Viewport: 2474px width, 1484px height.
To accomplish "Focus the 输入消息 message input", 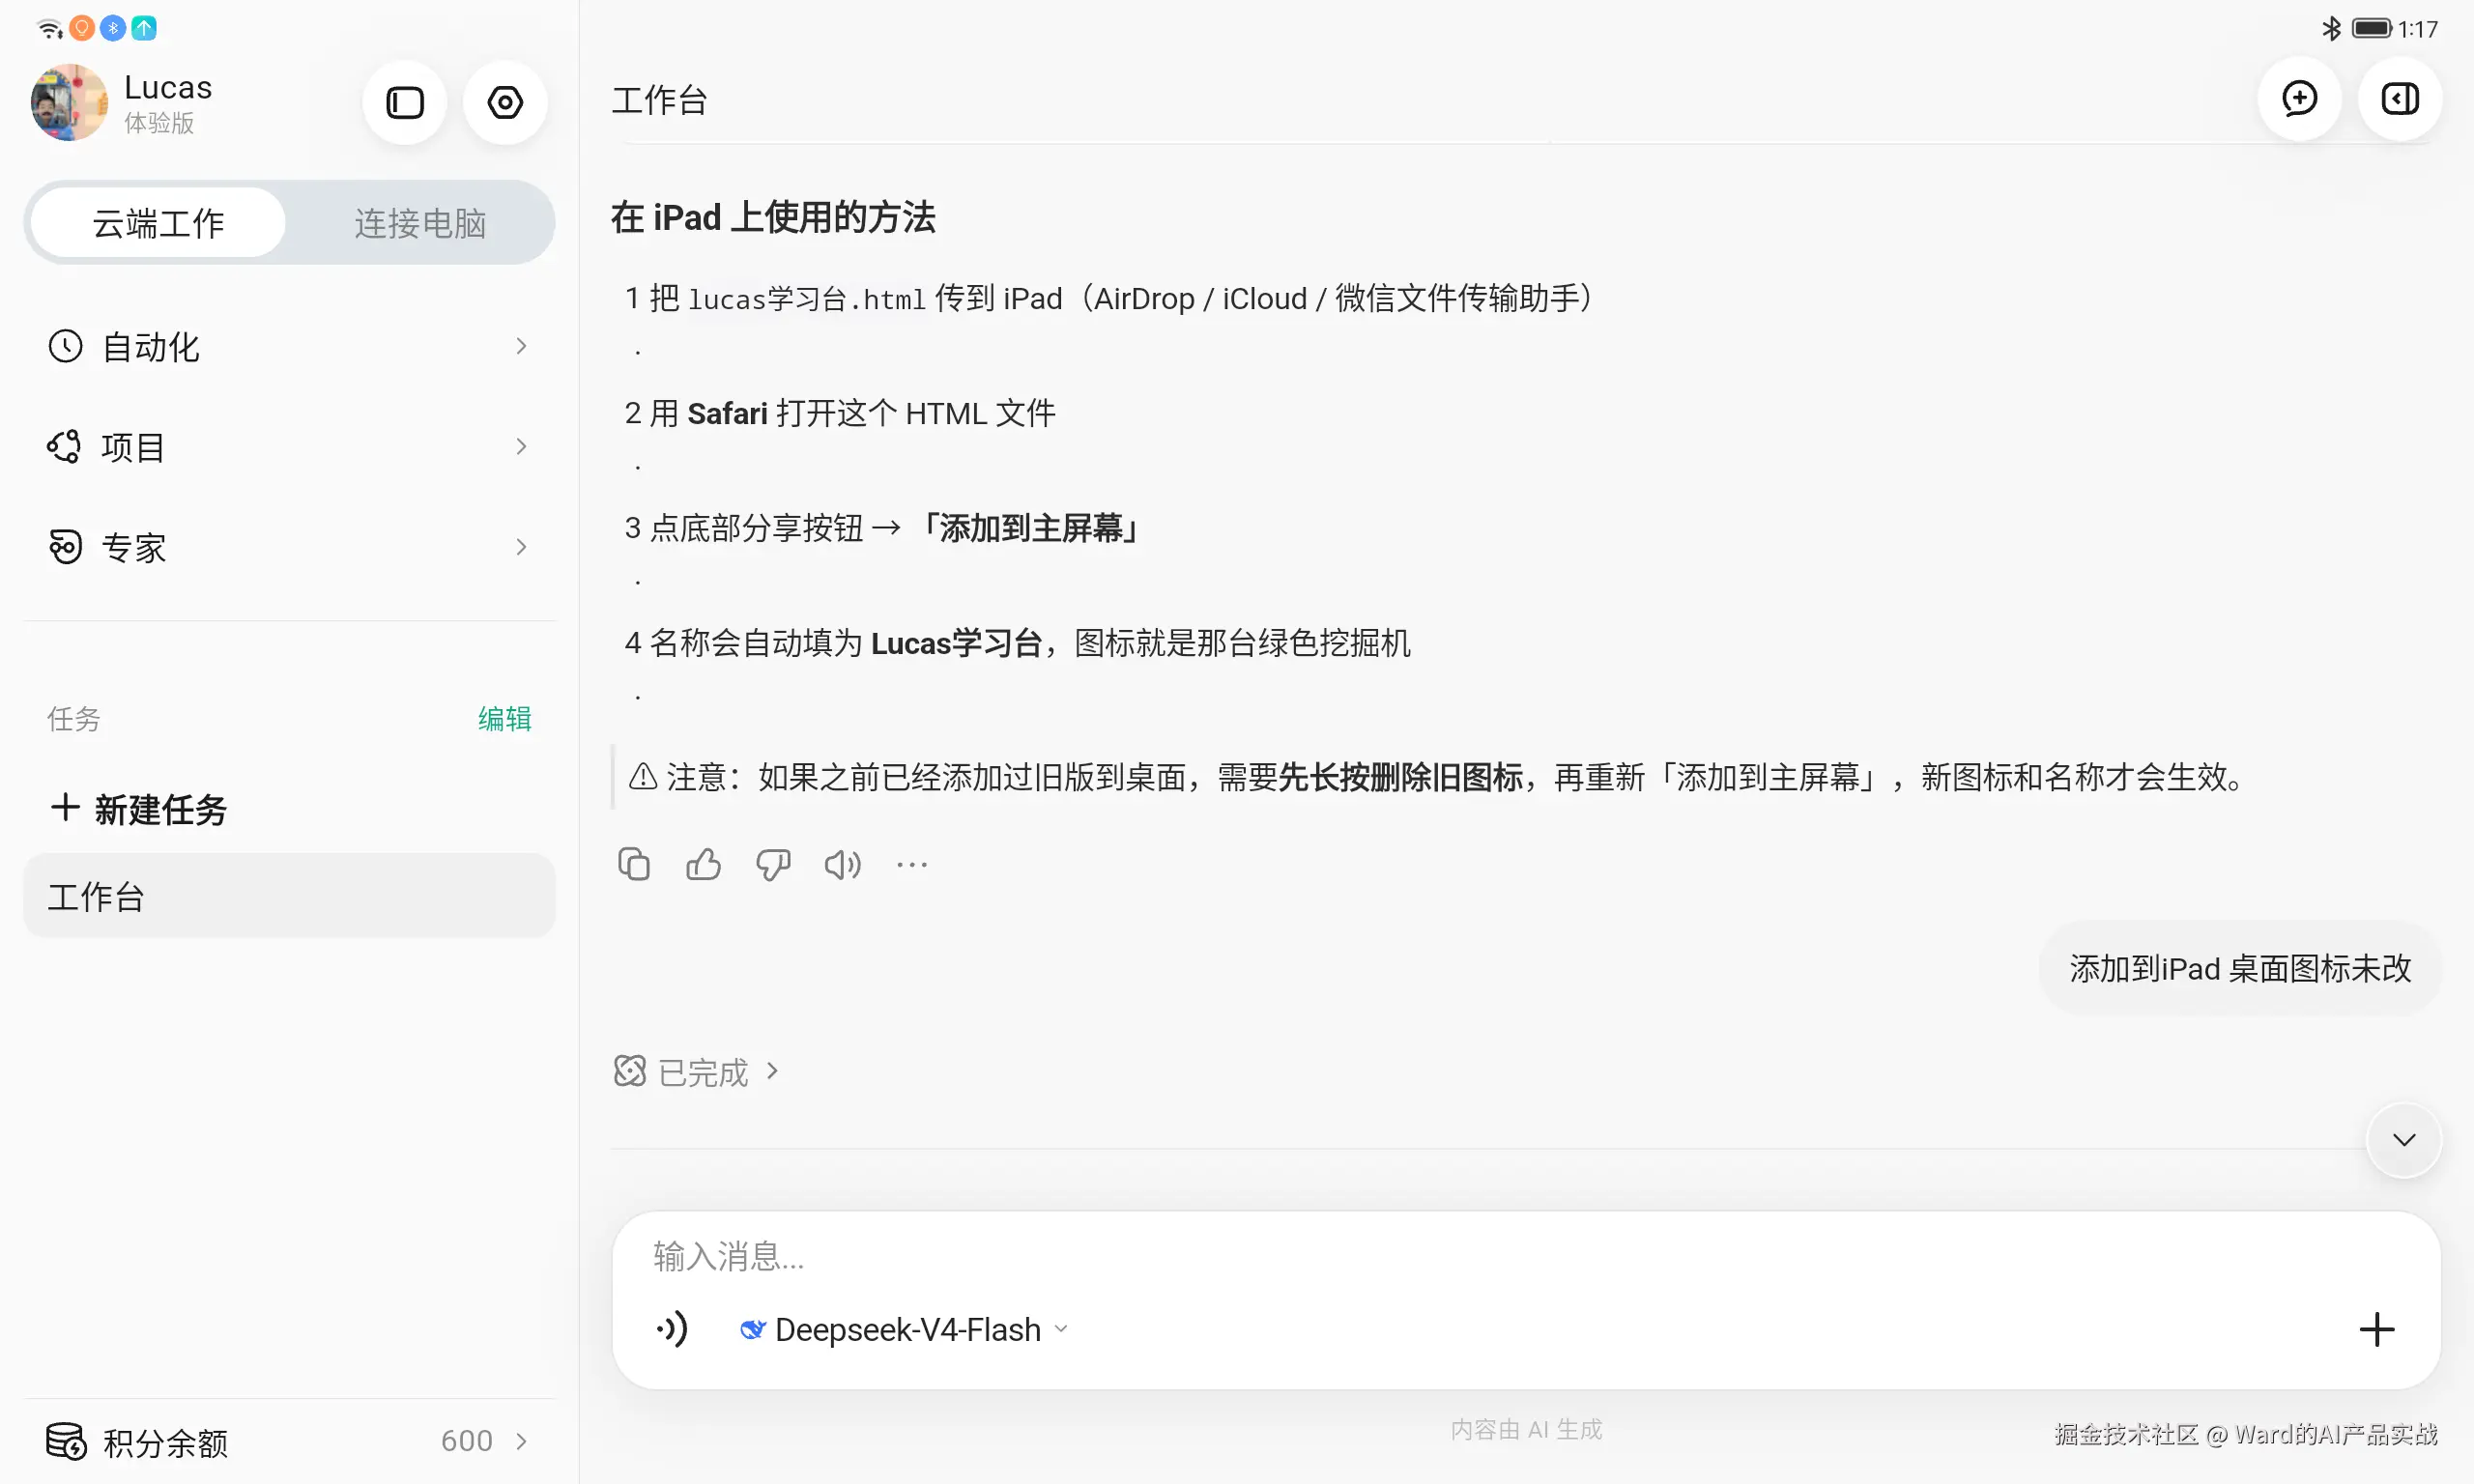I will [1526, 1256].
